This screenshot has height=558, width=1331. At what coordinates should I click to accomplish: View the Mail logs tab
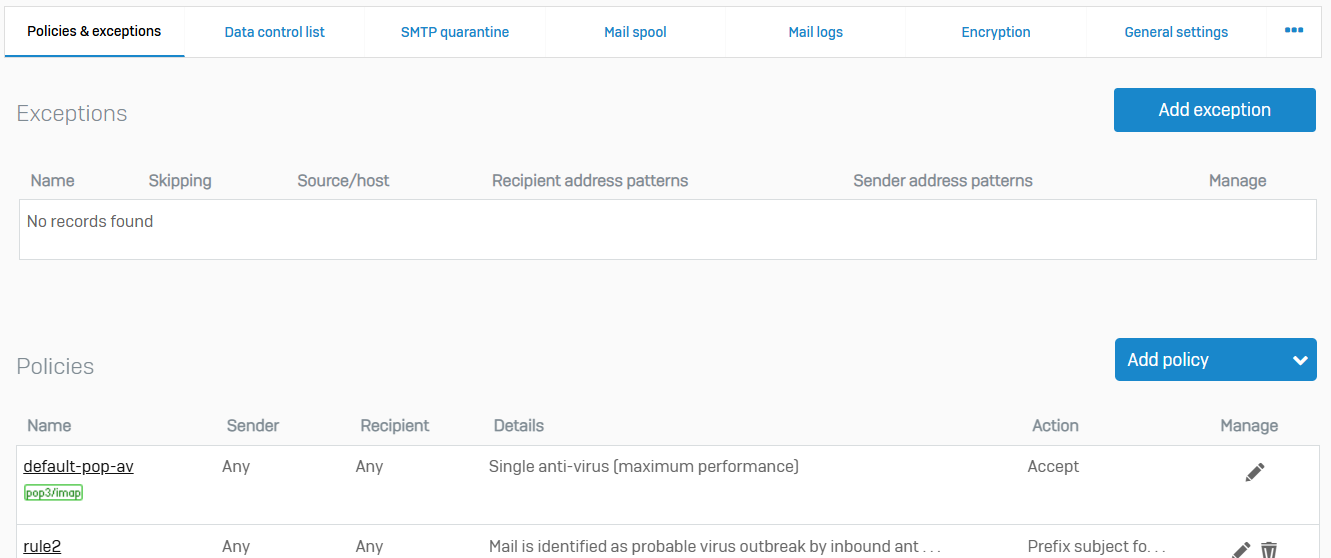coord(815,32)
